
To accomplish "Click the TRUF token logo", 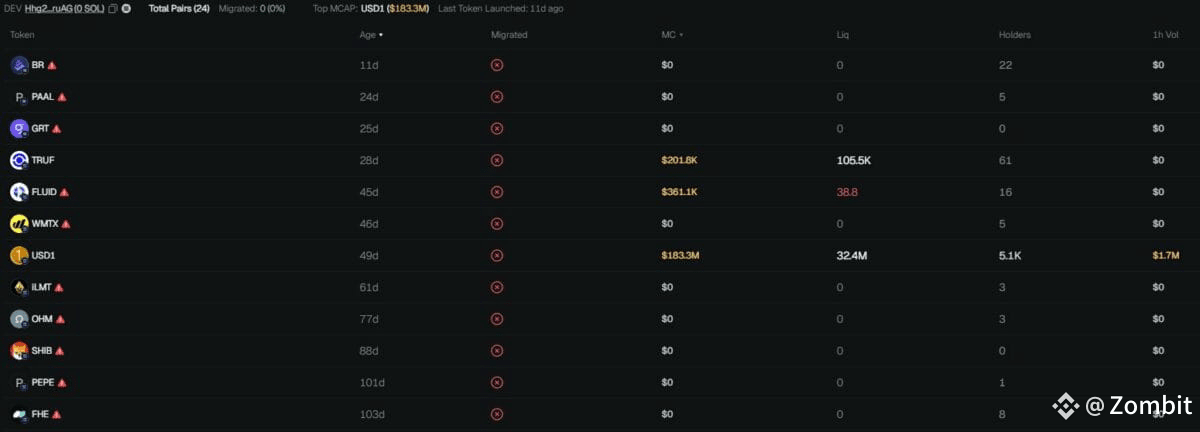I will point(19,160).
